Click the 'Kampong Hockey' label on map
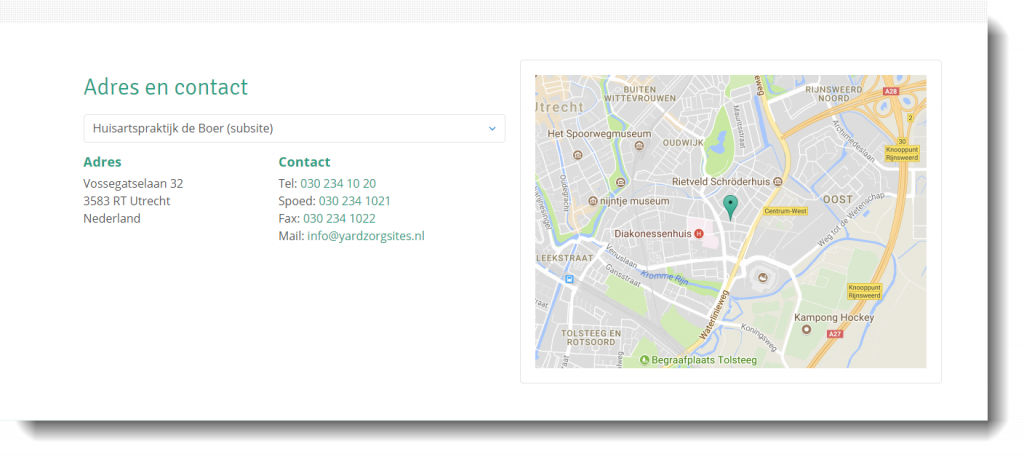This screenshot has width=1024, height=457. [834, 317]
